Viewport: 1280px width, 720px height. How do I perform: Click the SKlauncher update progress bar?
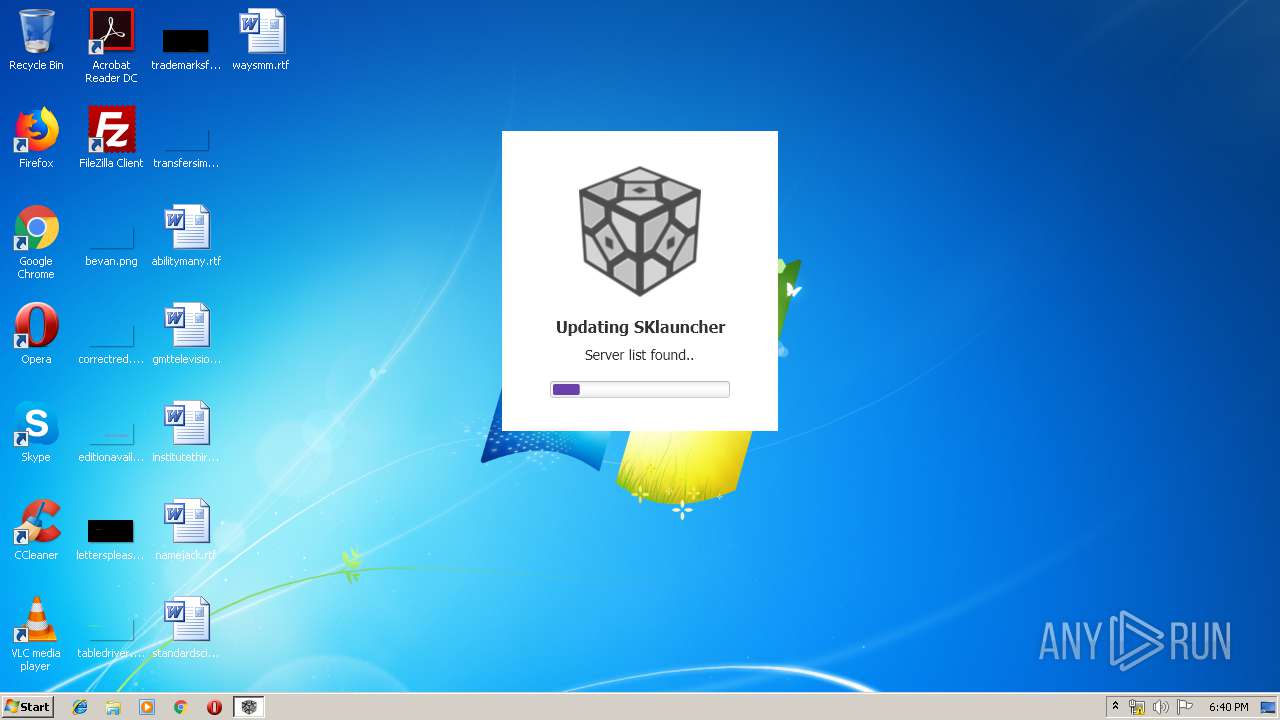click(640, 389)
